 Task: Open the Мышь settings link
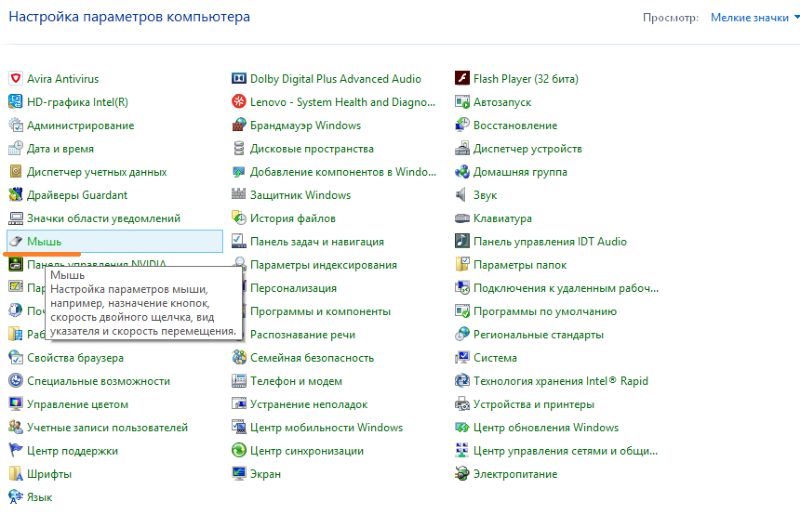(44, 242)
